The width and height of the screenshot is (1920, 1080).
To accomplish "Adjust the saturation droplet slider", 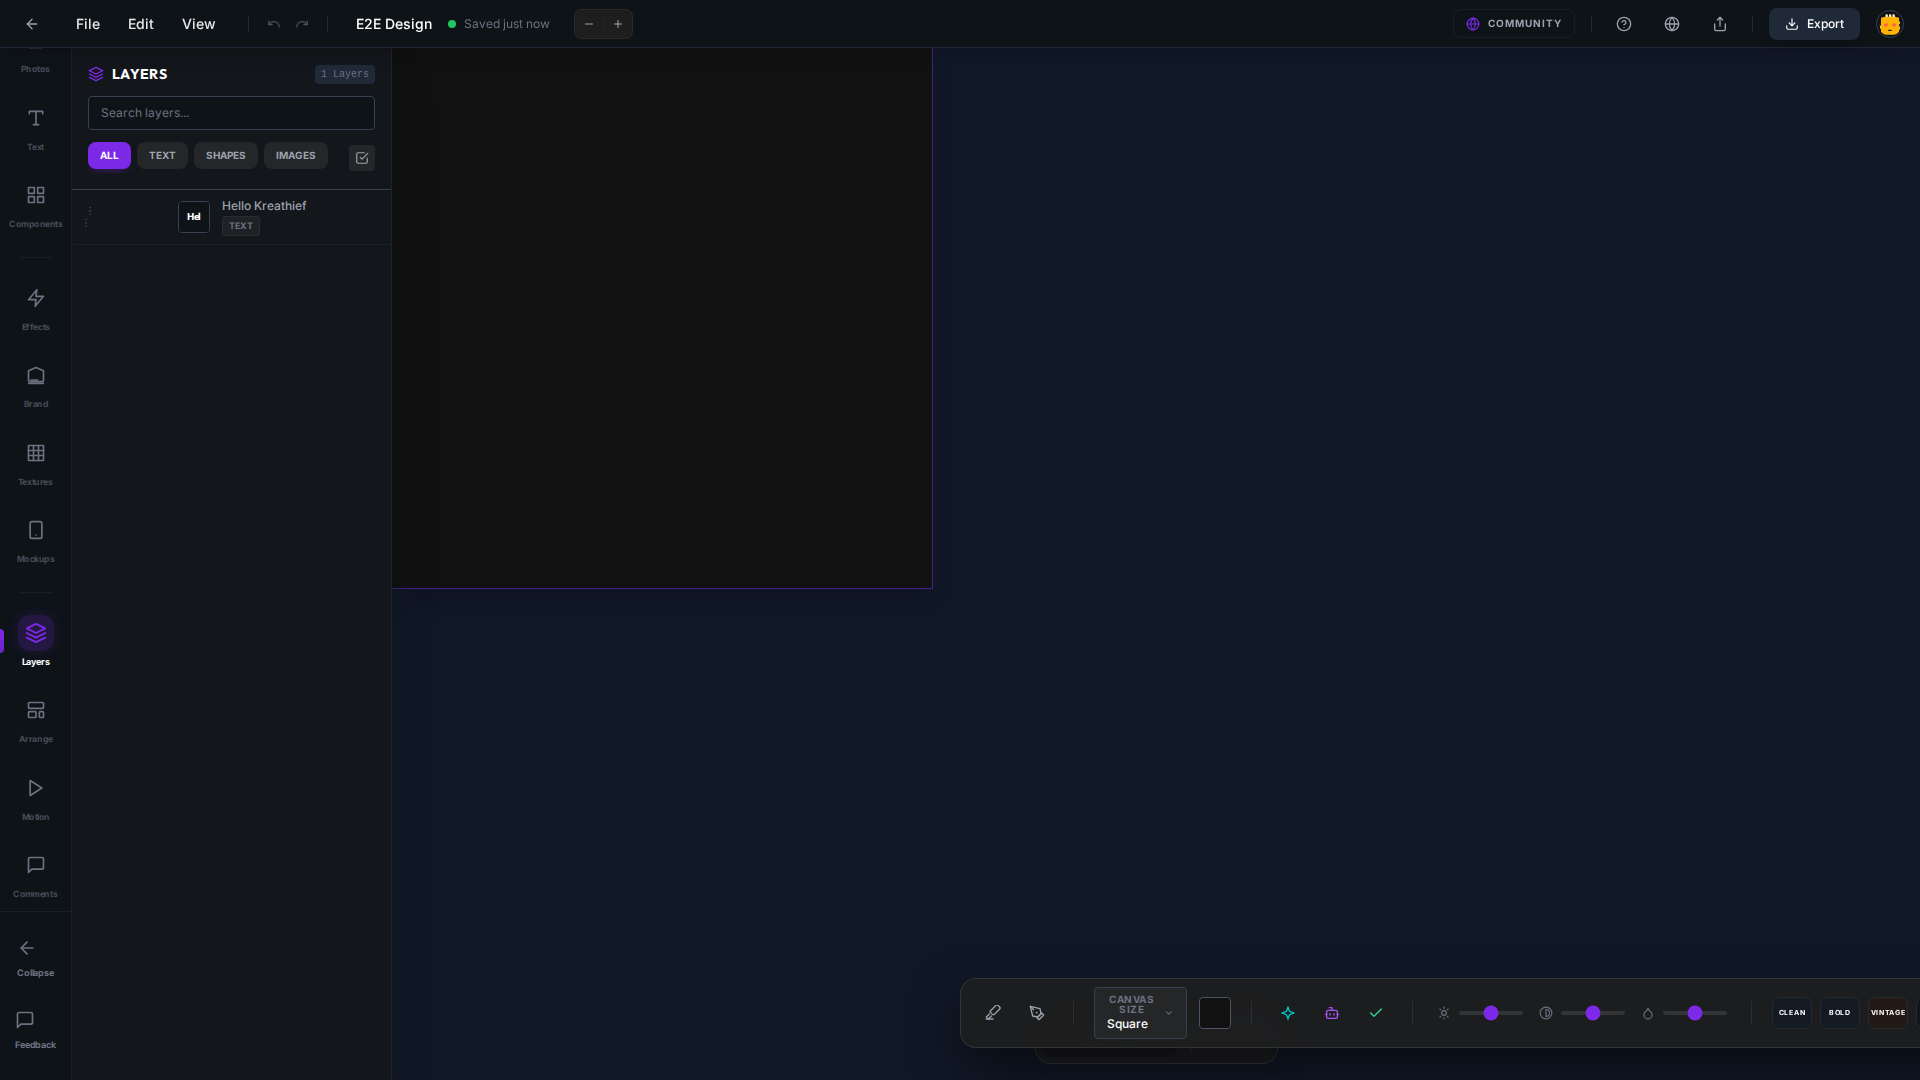I will pyautogui.click(x=1695, y=1013).
